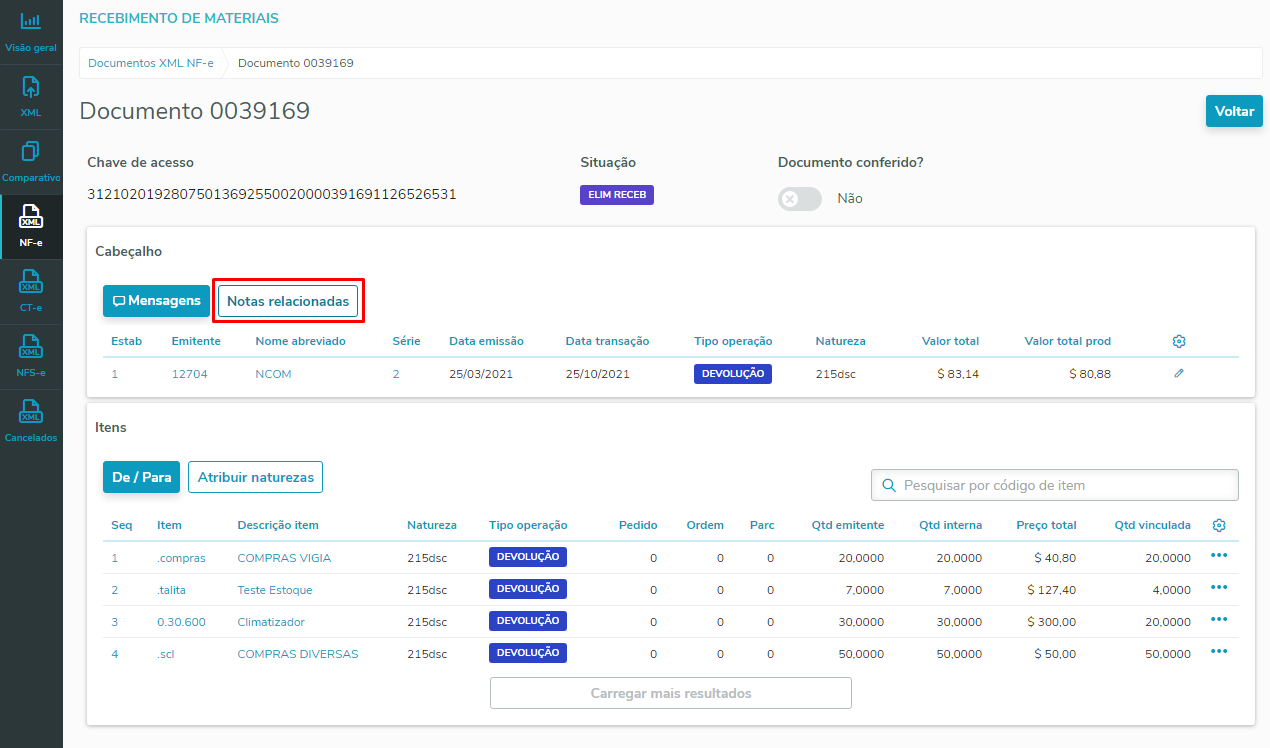The width and height of the screenshot is (1270, 748).
Task: Click RECEBIMENTO DE MATERIAIS title
Action: (x=179, y=18)
